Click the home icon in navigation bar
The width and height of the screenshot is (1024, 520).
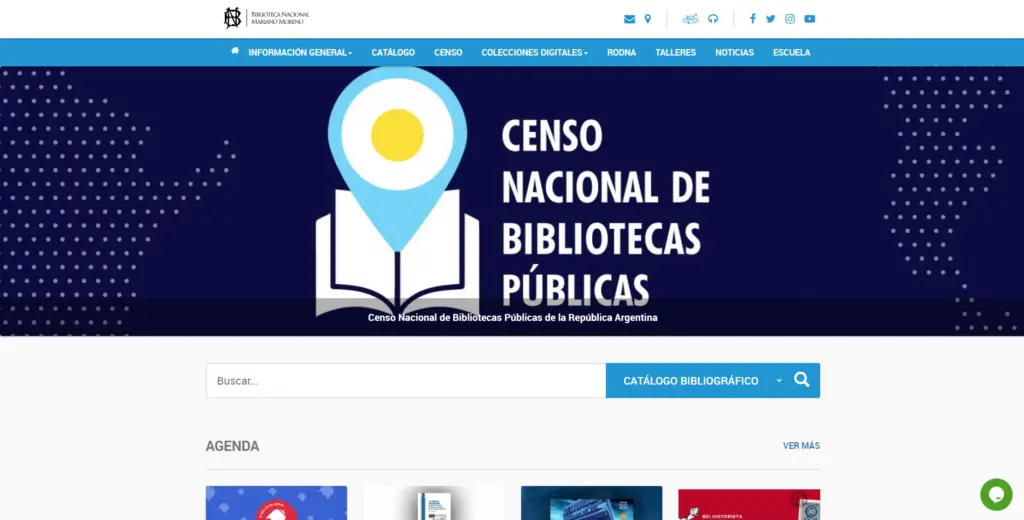coord(235,51)
